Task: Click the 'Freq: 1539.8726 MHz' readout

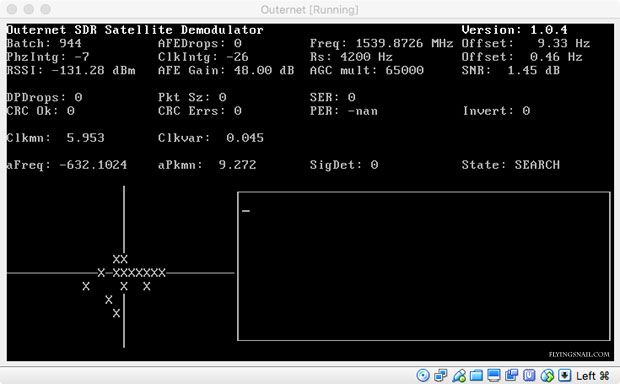Action: (381, 44)
